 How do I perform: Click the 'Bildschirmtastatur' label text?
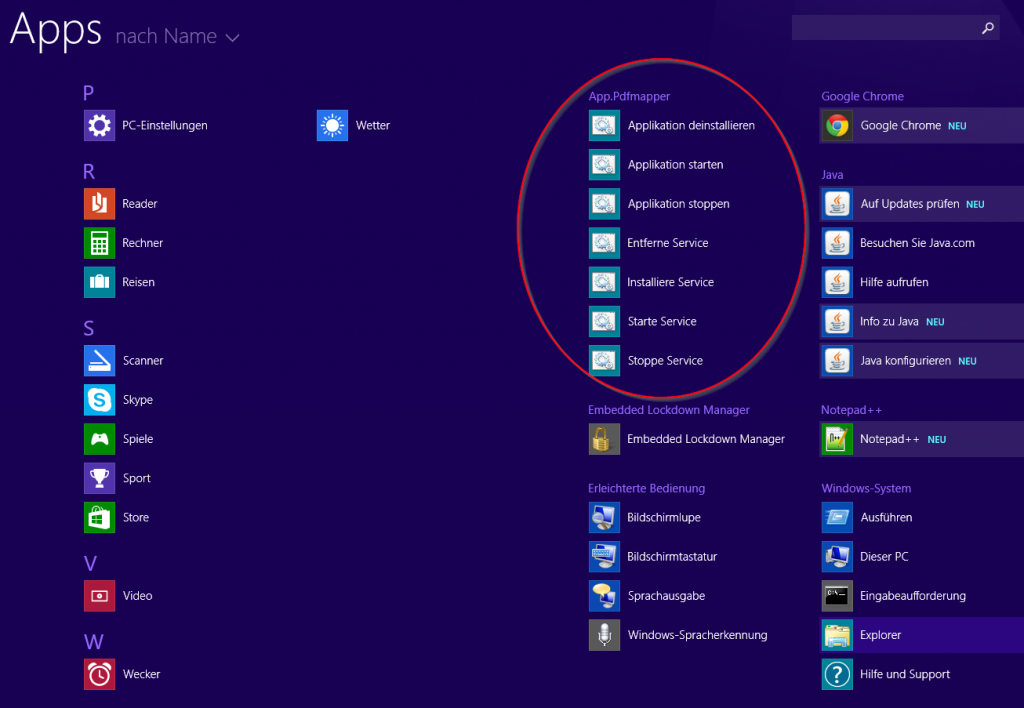coord(672,556)
